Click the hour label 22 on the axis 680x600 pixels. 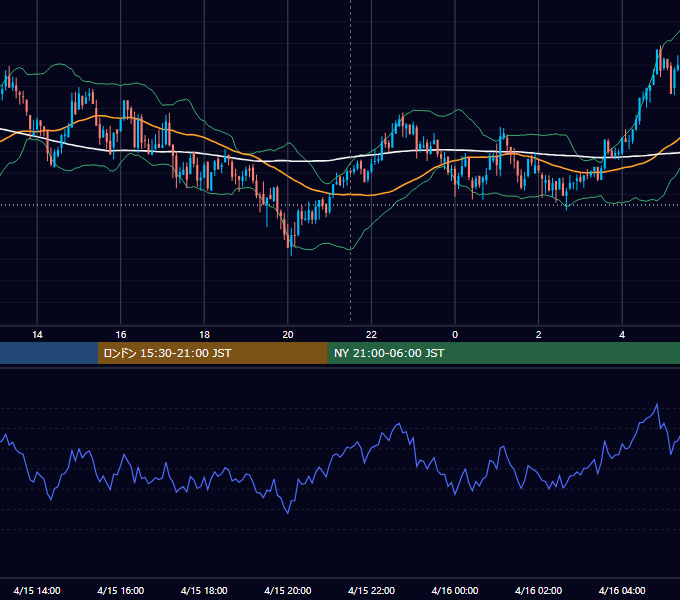coord(371,335)
